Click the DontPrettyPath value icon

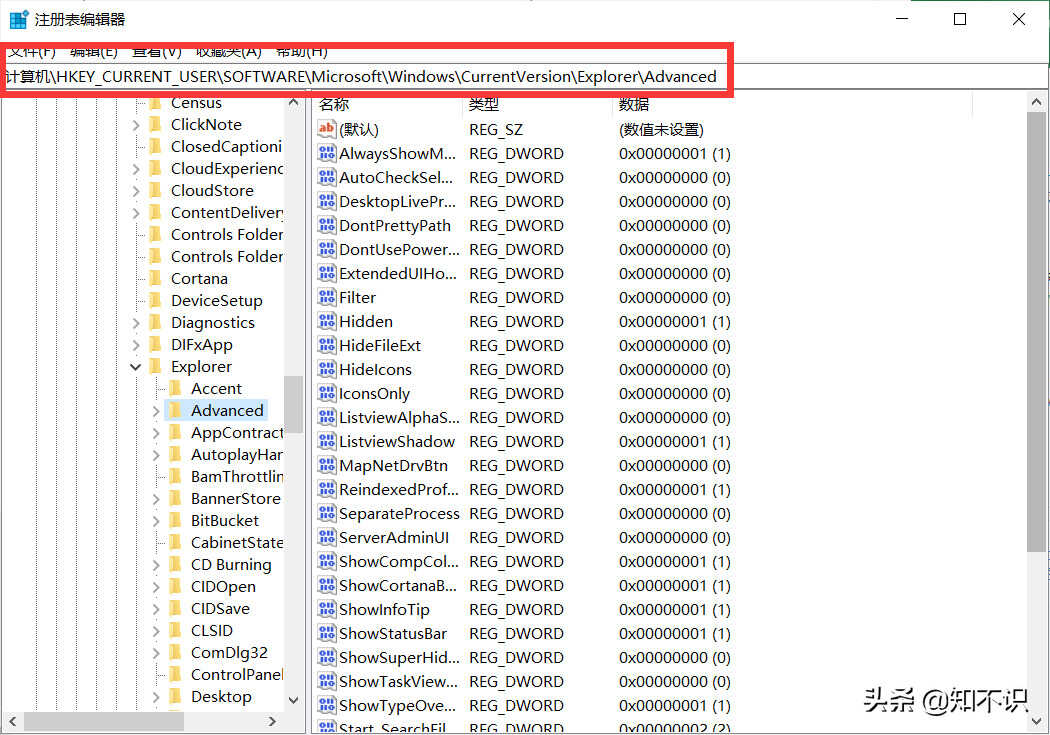tap(327, 226)
